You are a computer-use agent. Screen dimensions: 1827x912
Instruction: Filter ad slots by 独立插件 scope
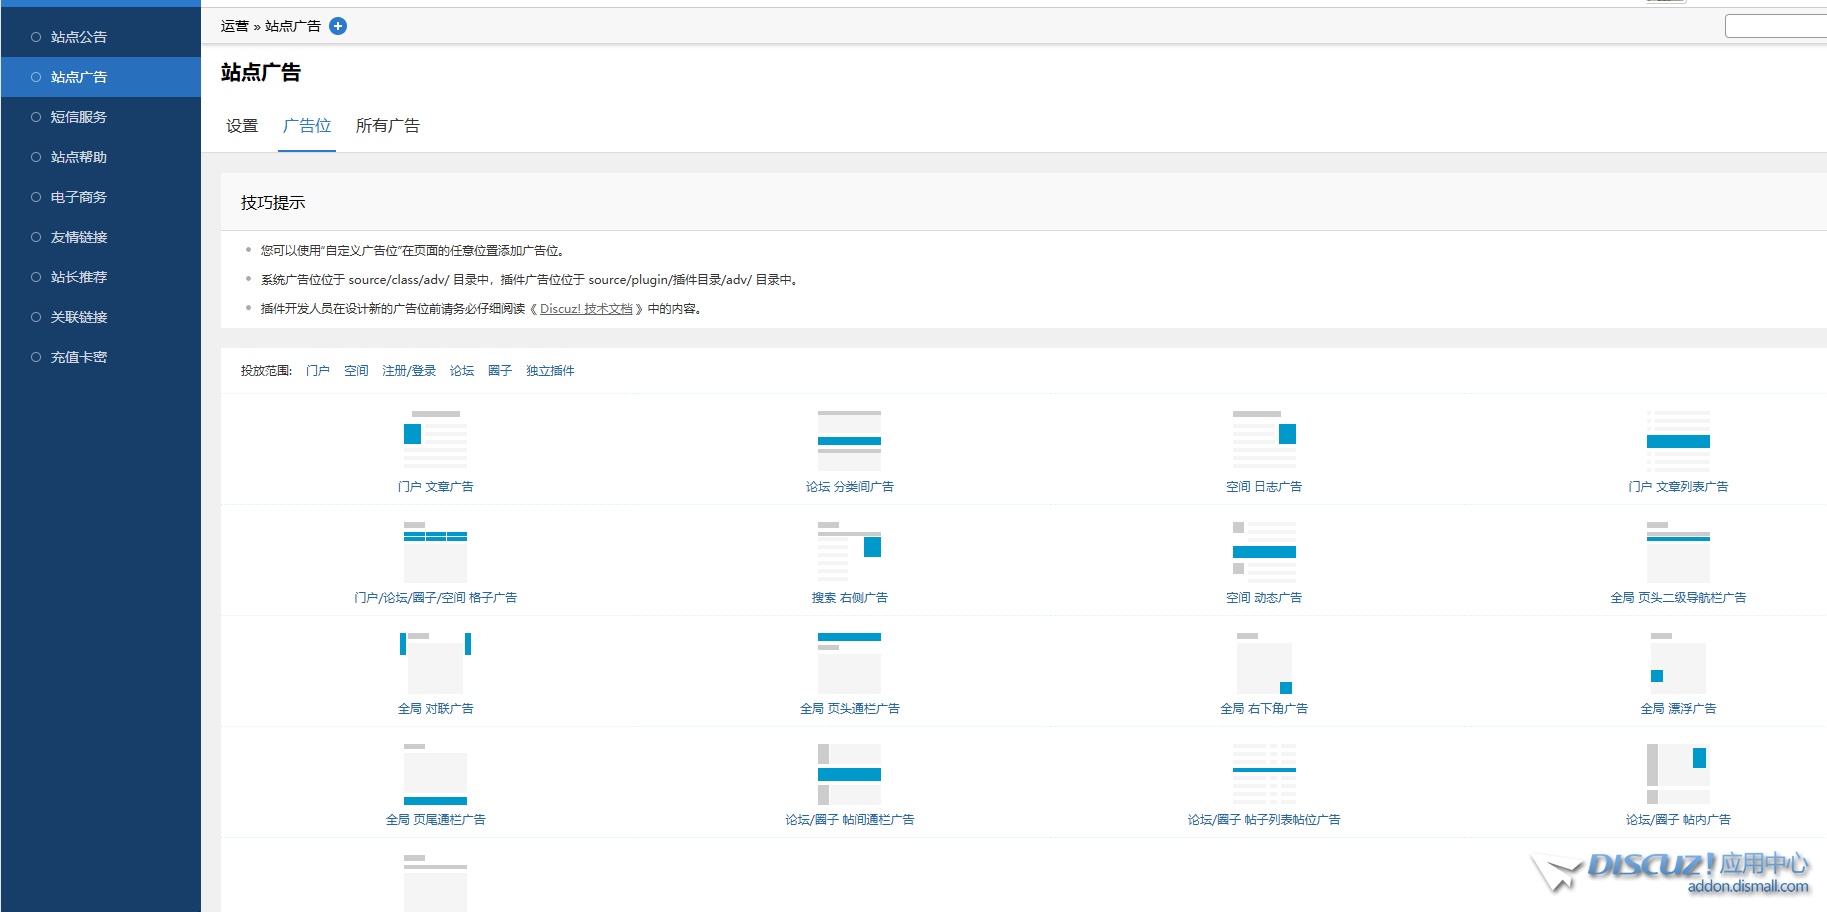coord(550,371)
